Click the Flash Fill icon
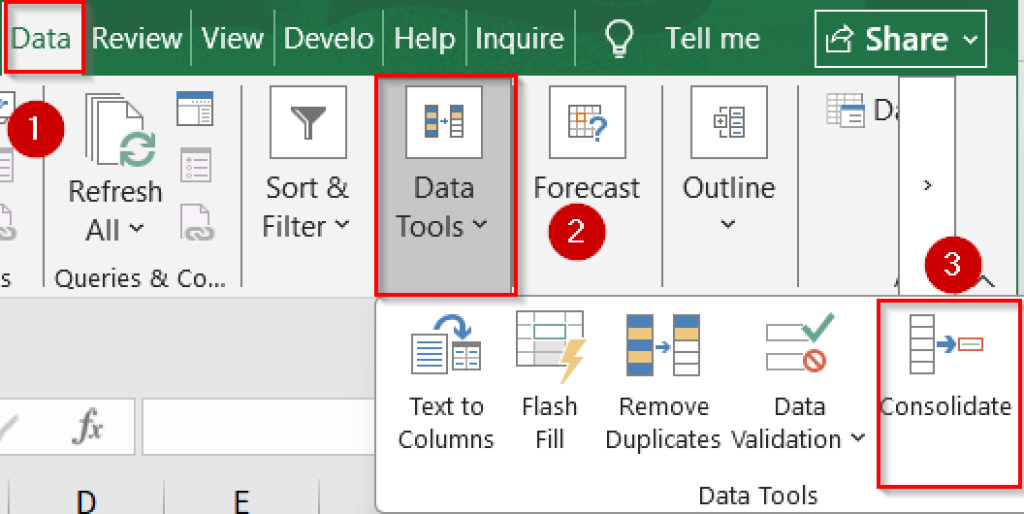This screenshot has width=1024, height=514. pyautogui.click(x=550, y=346)
